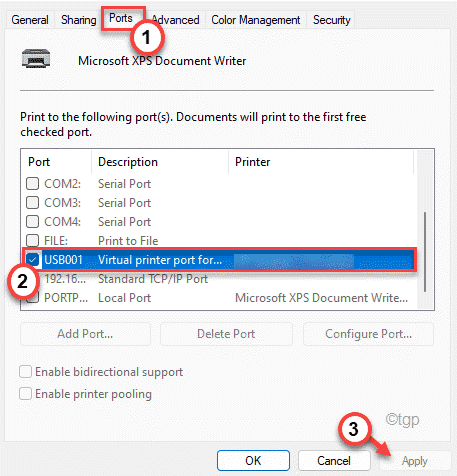Go to the Security tab
The height and width of the screenshot is (476, 457).
point(332,20)
